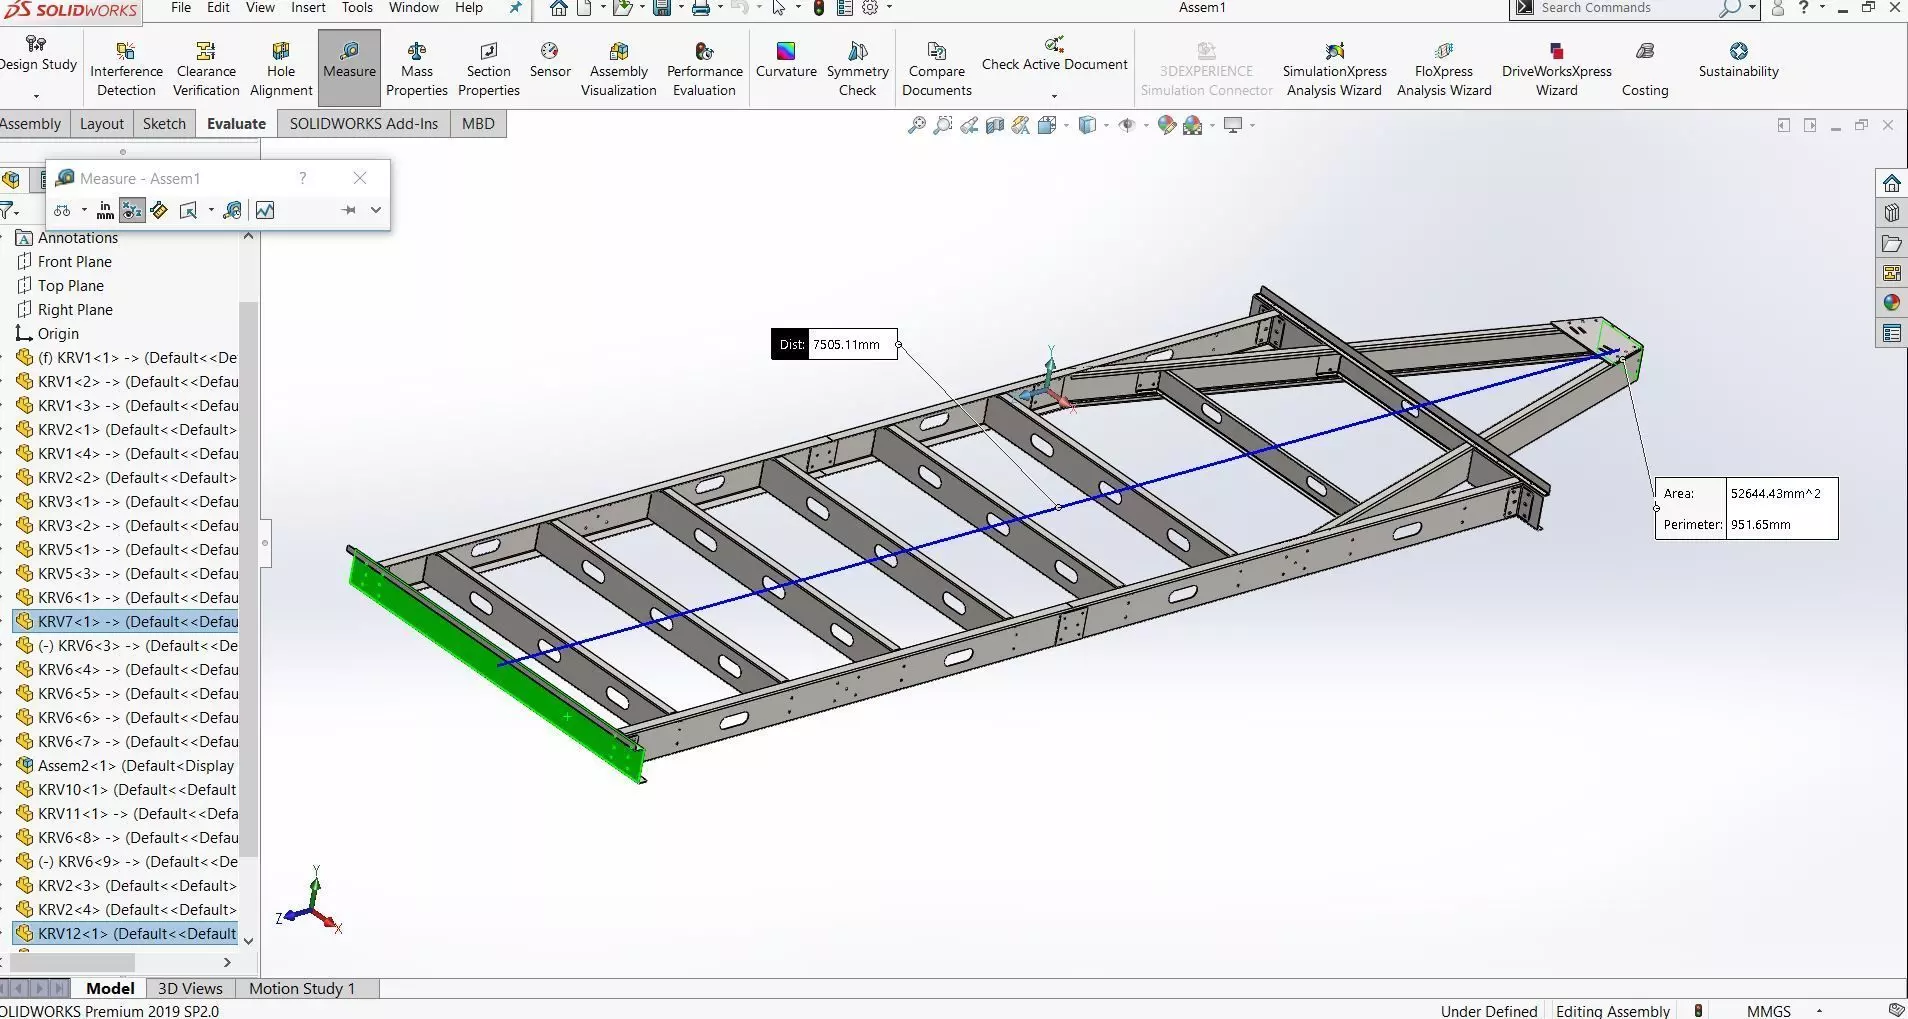The width and height of the screenshot is (1908, 1019).
Task: Click Zoom to Fit in view toolbar
Action: tap(916, 125)
